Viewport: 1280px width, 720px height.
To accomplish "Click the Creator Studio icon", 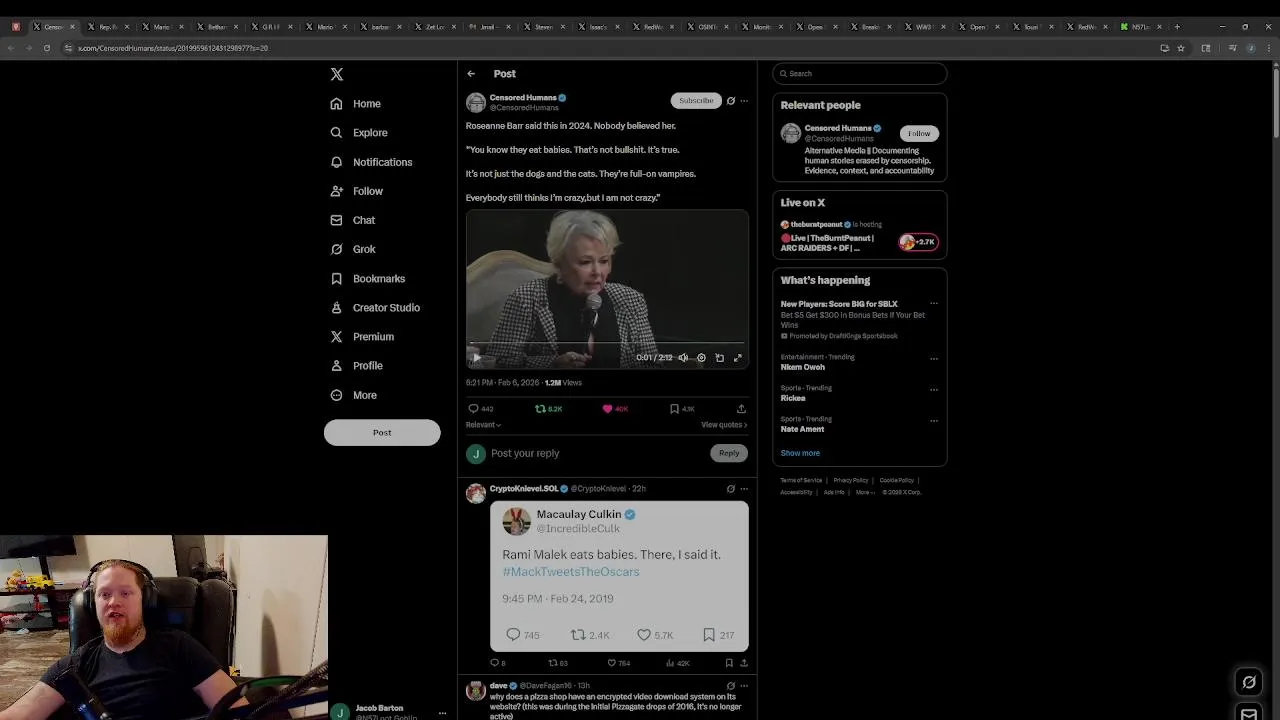I will click(x=337, y=308).
